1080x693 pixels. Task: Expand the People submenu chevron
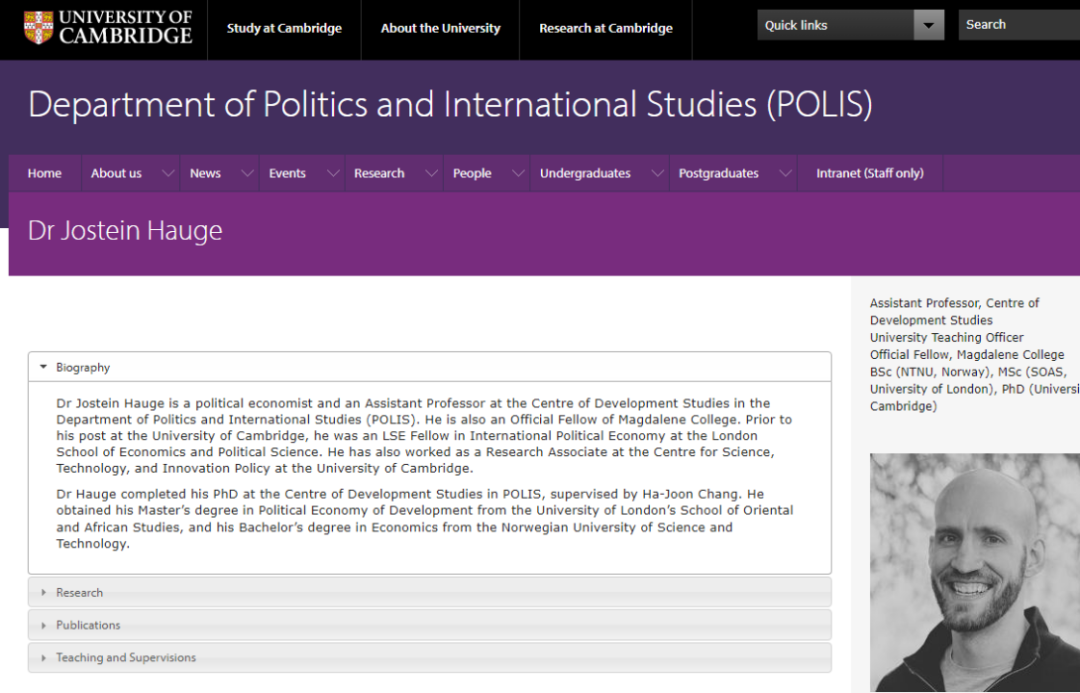(x=518, y=173)
